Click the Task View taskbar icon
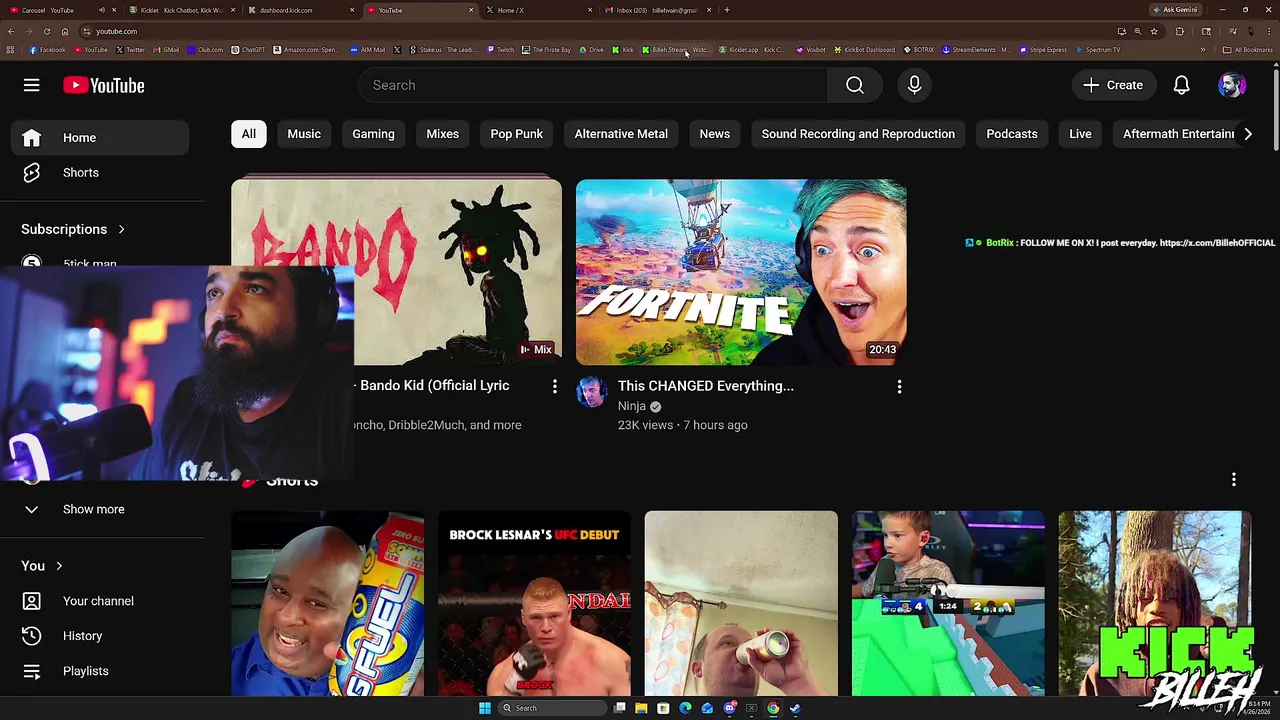 pos(620,708)
